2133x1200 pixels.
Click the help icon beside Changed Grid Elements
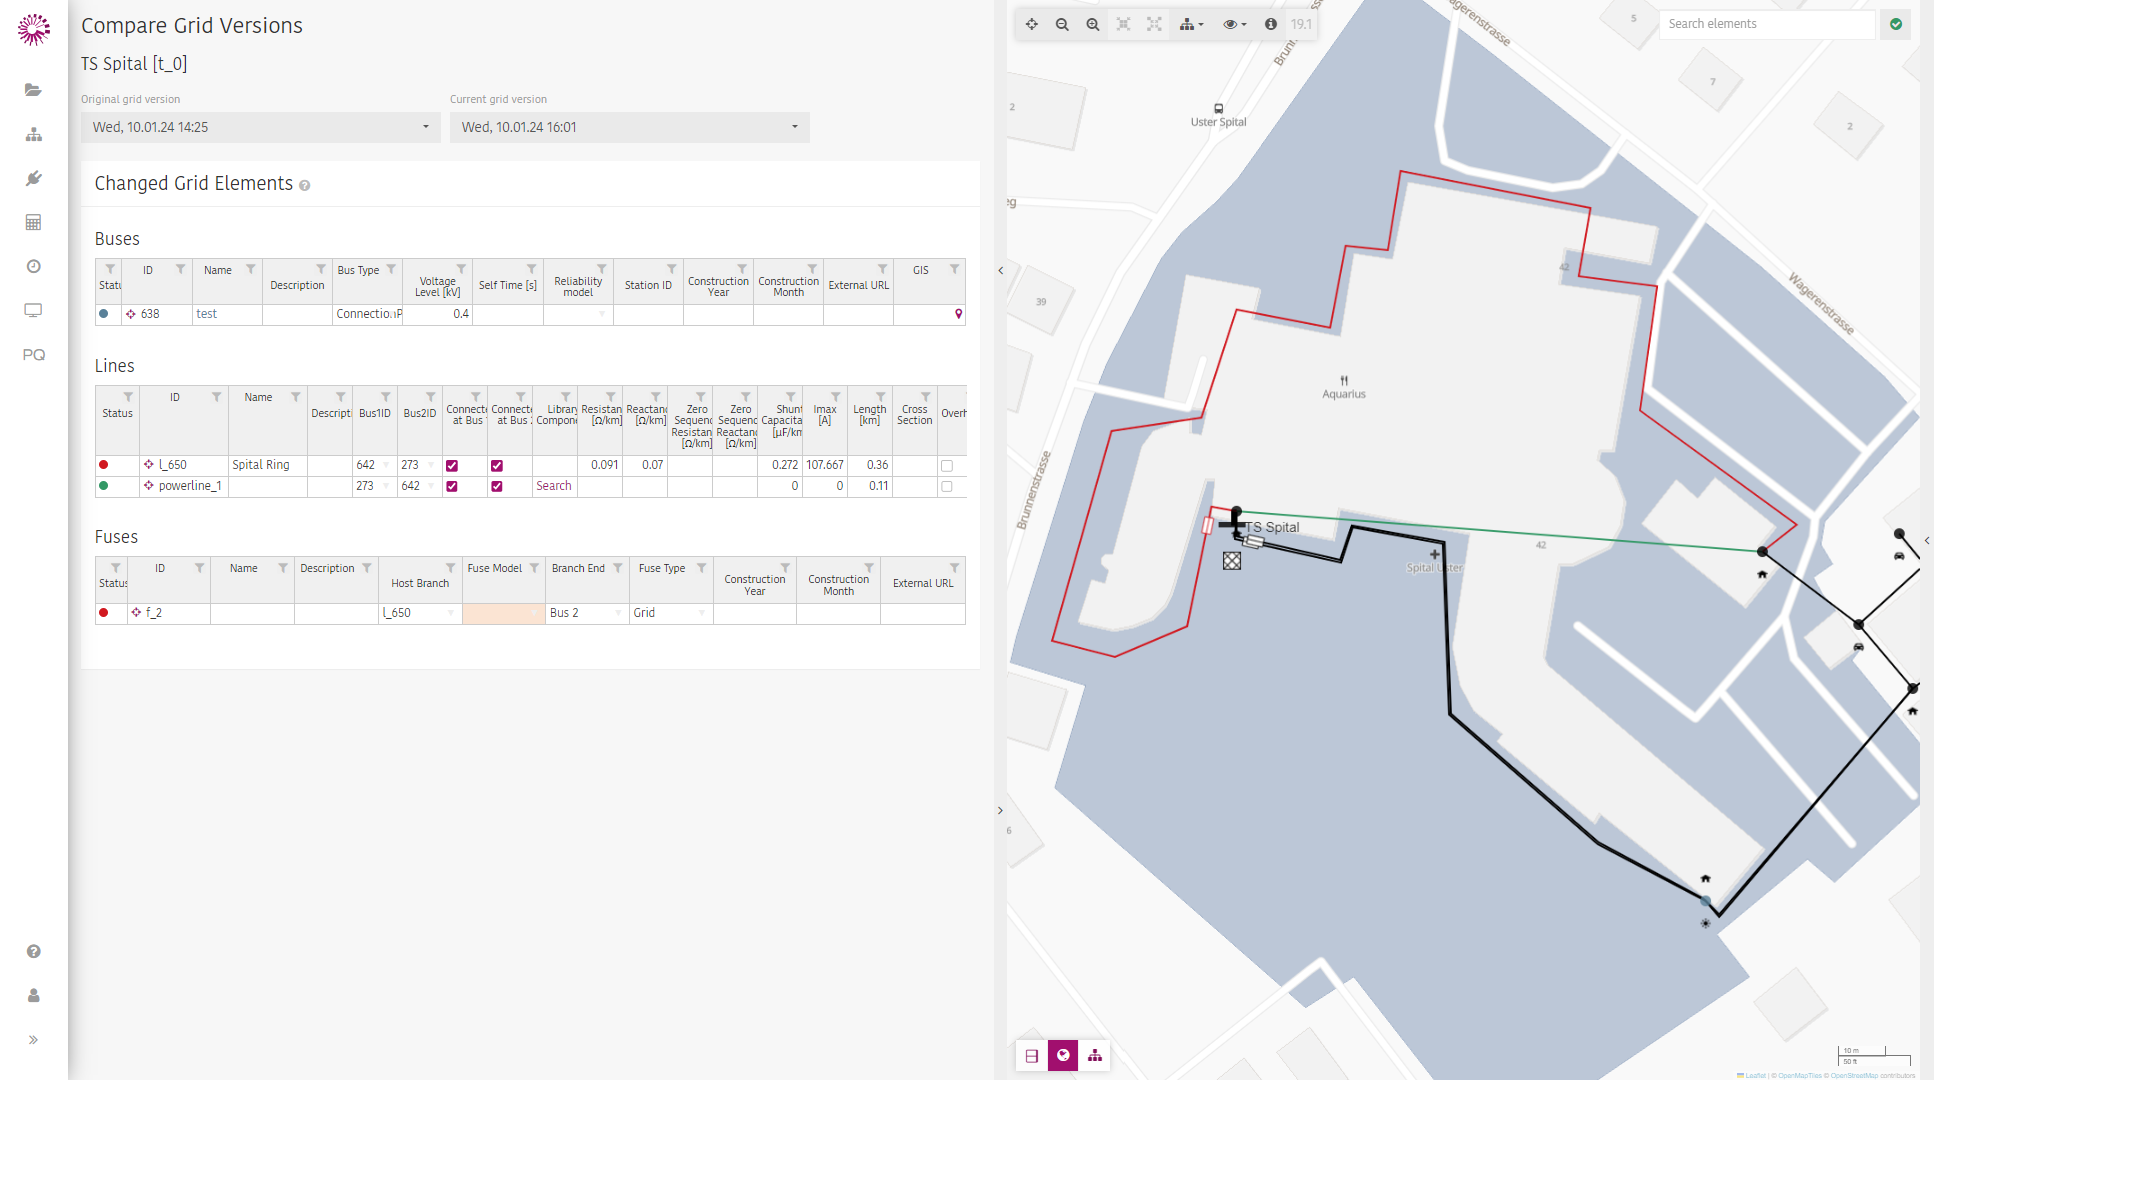[x=304, y=186]
